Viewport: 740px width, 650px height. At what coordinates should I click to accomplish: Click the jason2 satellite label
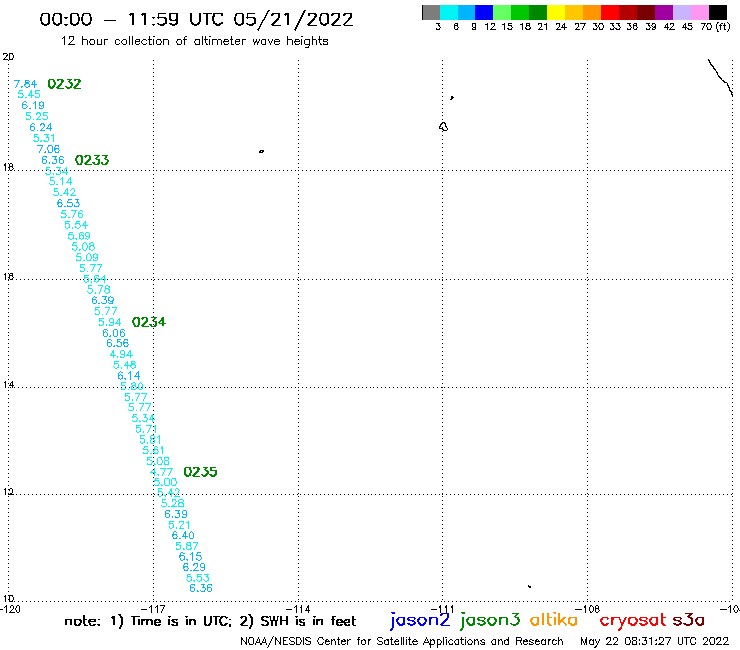[x=420, y=621]
